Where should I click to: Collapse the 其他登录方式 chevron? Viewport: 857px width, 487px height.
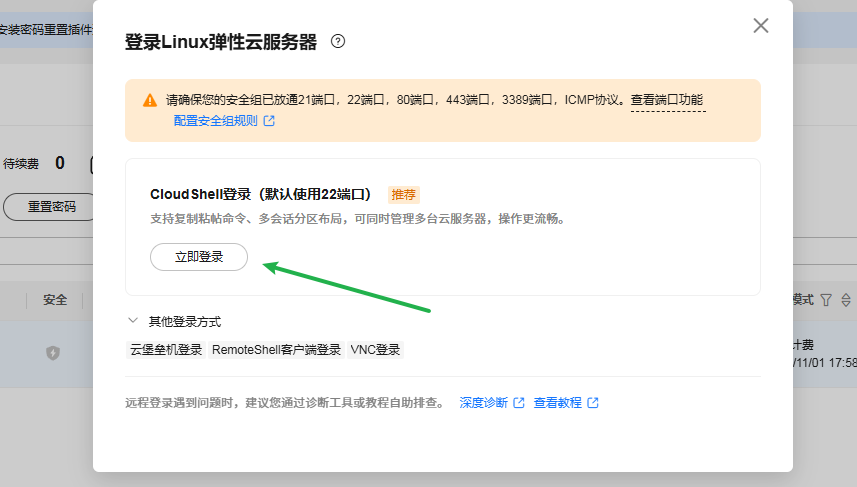pos(133,321)
